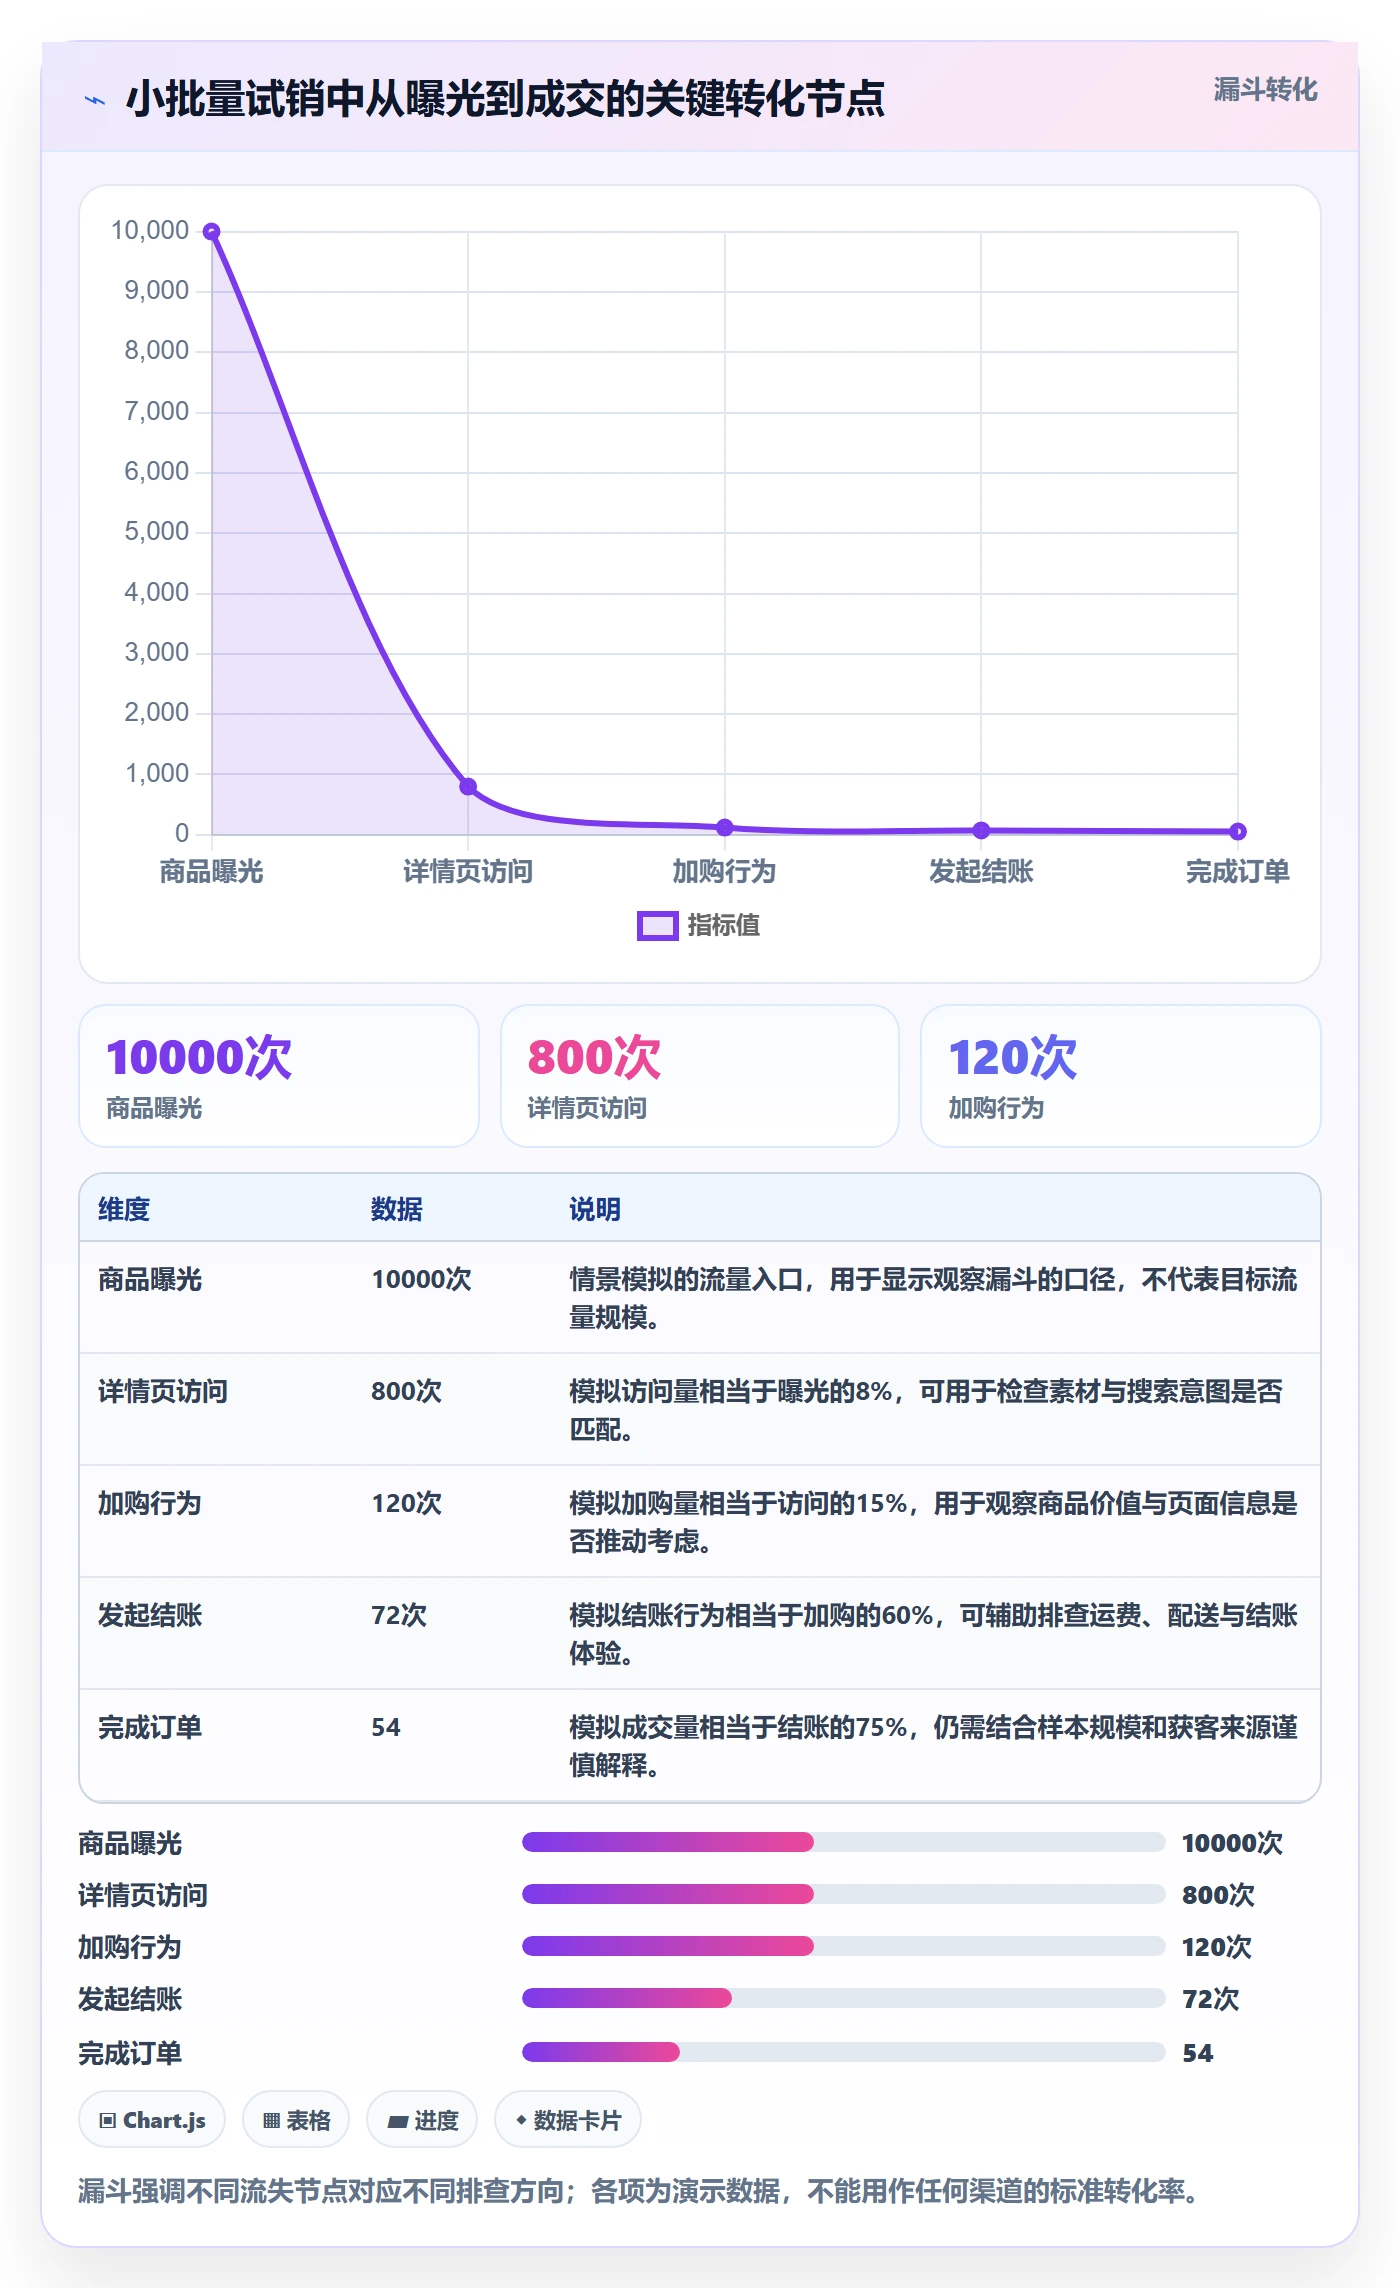Click the 5,000 y-axis label
Screen dimensions: 1400x2288
(x=156, y=532)
